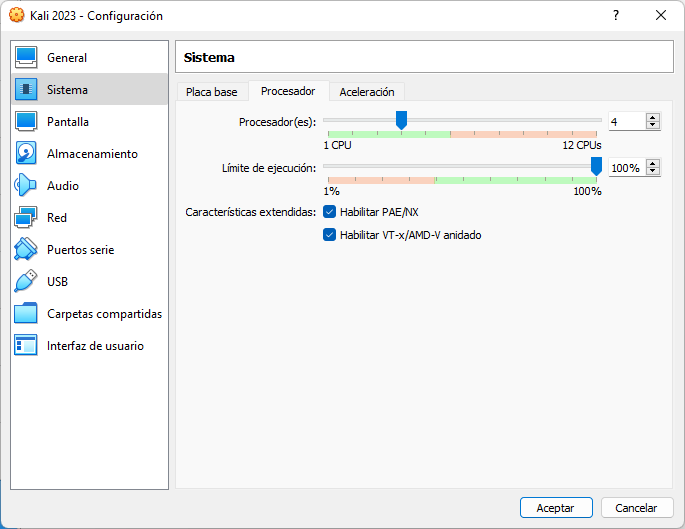Open the Interfaz de usuario icon
This screenshot has width=685, height=529.
[26, 345]
